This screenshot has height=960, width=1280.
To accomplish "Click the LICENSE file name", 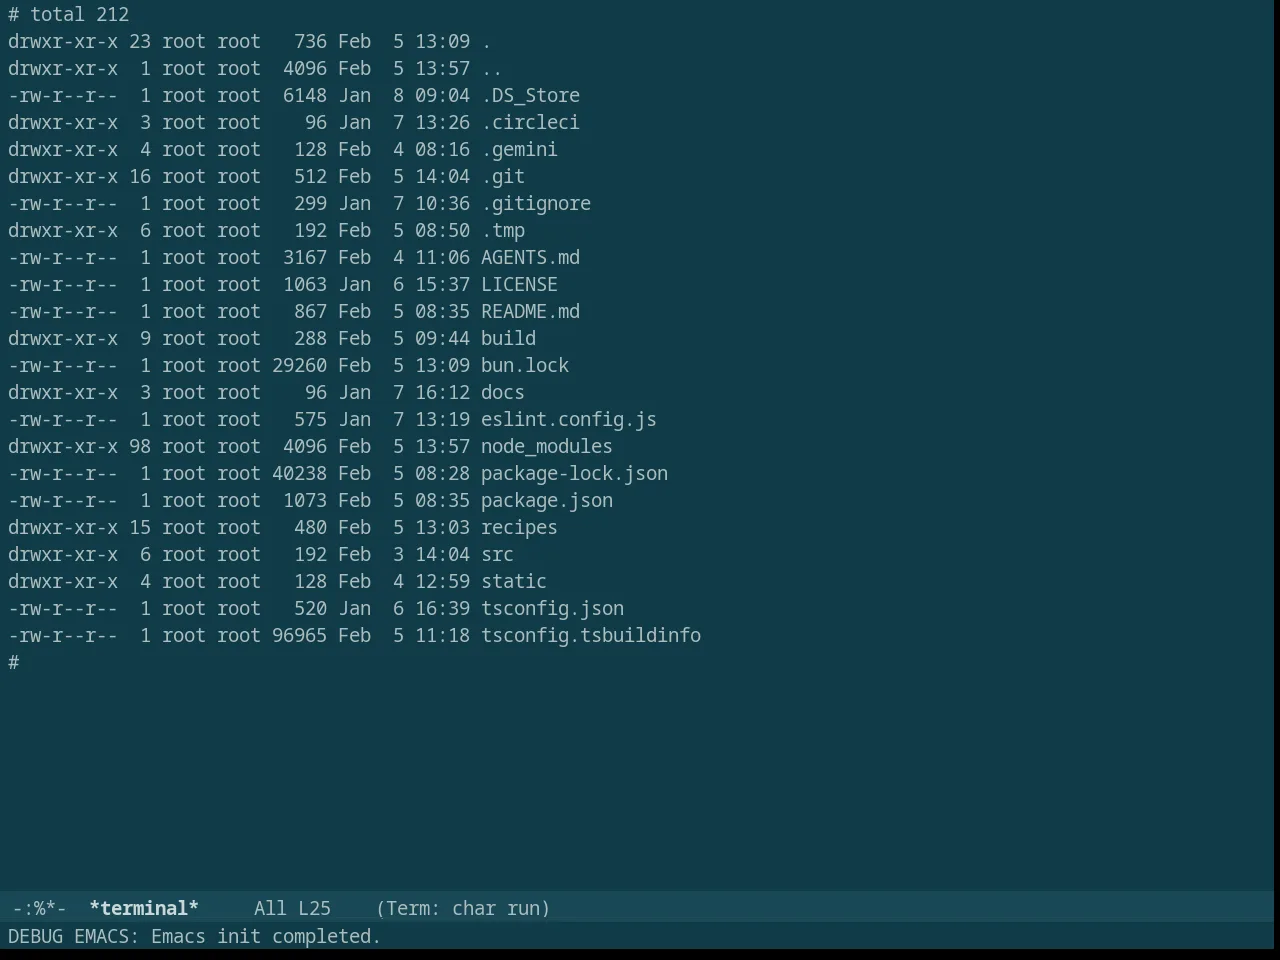I will pyautogui.click(x=519, y=285).
